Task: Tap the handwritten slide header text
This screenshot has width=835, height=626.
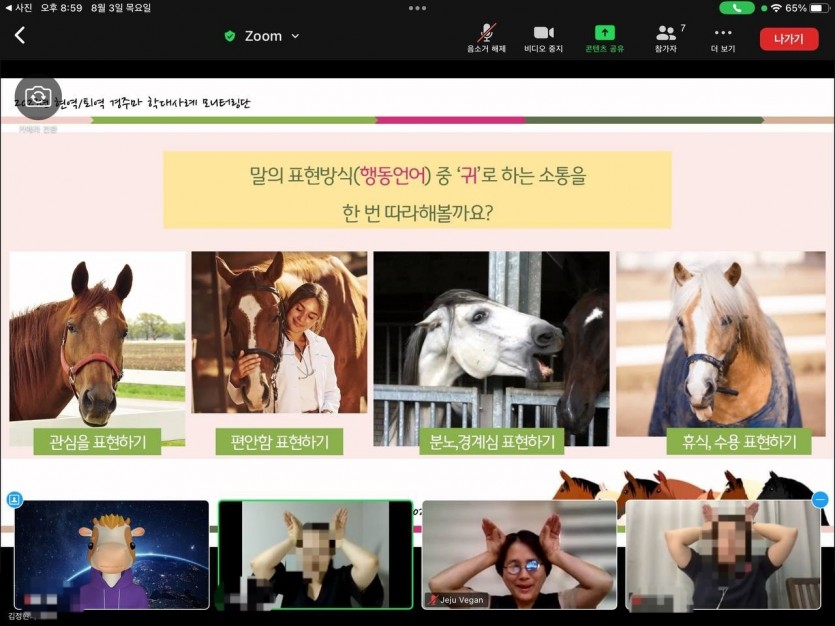Action: point(133,103)
